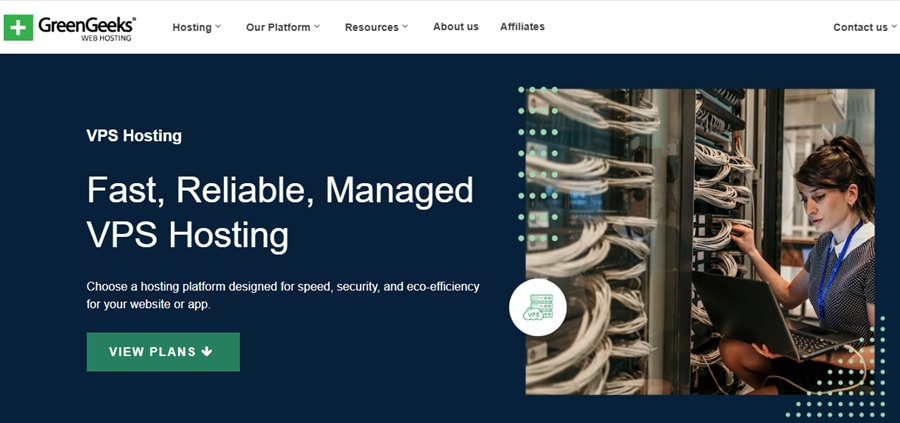Click the circular VPS server icon
The width and height of the screenshot is (900, 423).
pos(538,307)
